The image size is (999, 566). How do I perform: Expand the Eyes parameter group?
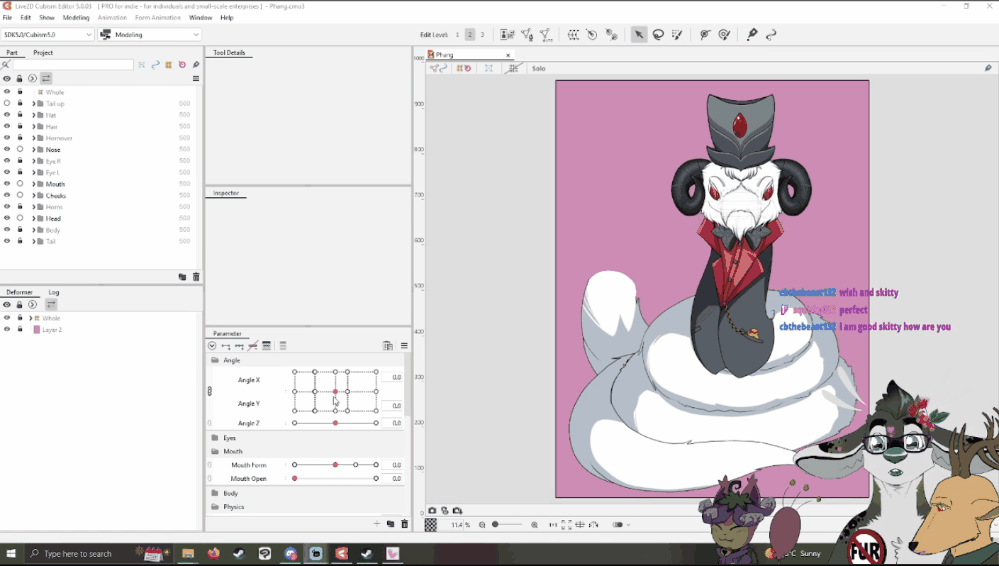215,438
